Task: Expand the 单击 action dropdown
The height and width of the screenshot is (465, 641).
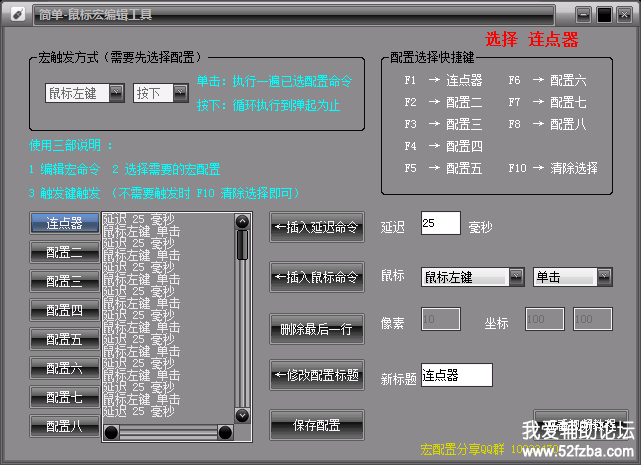Action: click(572, 277)
